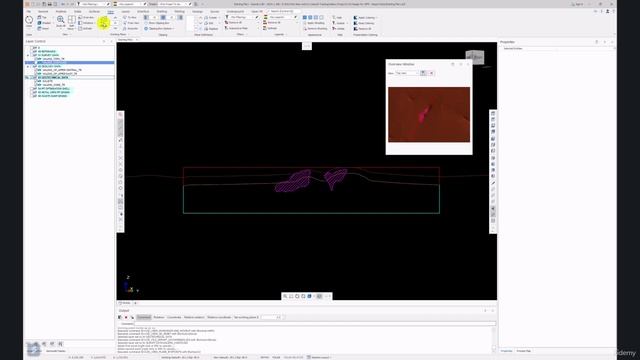640x360 pixels.
Task: Click Remove All in Presentation Coloring group
Action: (x=362, y=28)
